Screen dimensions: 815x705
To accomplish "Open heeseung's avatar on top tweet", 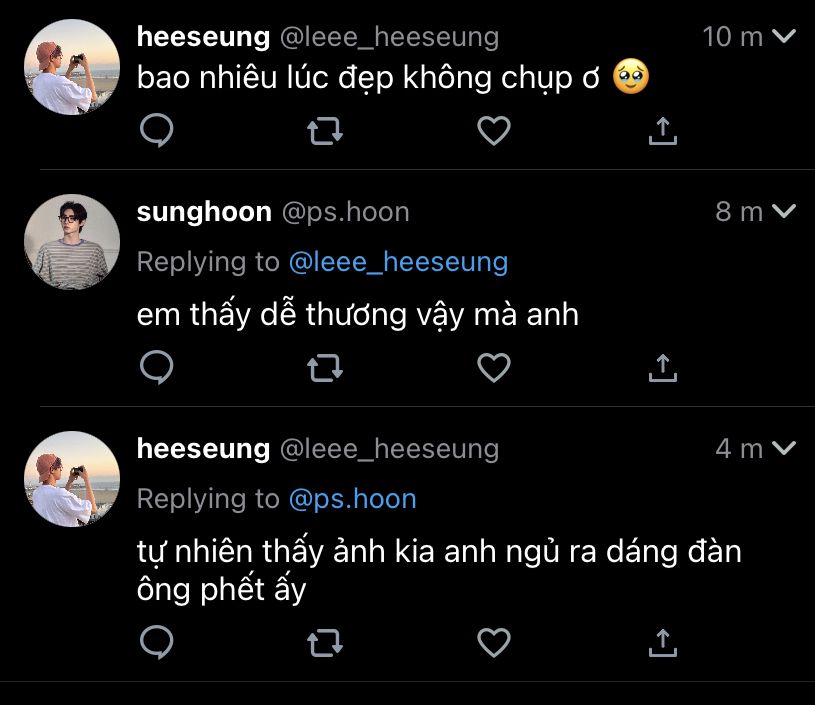I will [x=72, y=66].
